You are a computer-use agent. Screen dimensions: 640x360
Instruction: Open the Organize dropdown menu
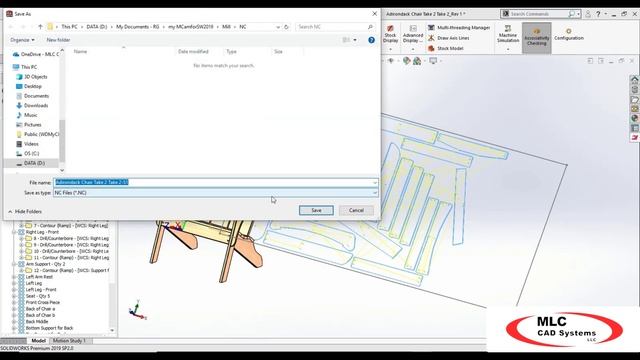click(x=22, y=40)
